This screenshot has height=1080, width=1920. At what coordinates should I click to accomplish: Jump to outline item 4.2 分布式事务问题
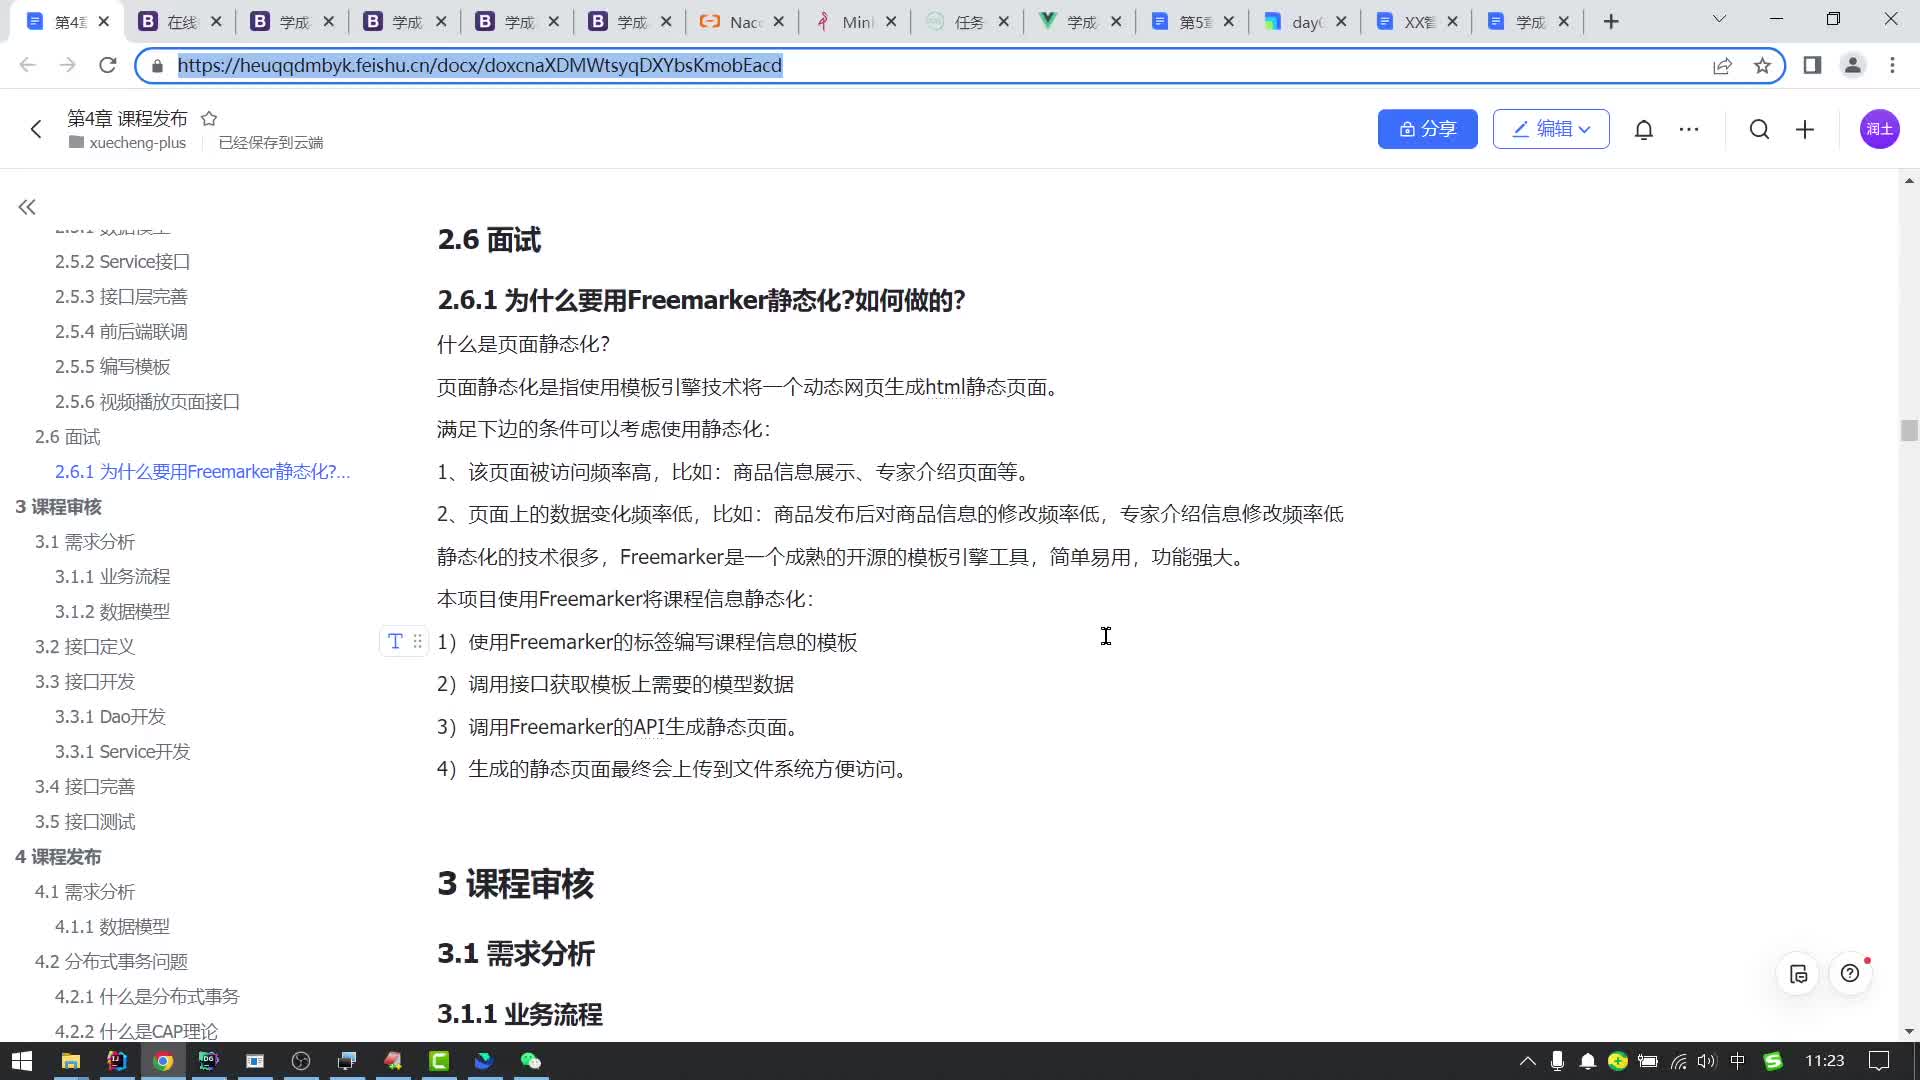pyautogui.click(x=111, y=962)
